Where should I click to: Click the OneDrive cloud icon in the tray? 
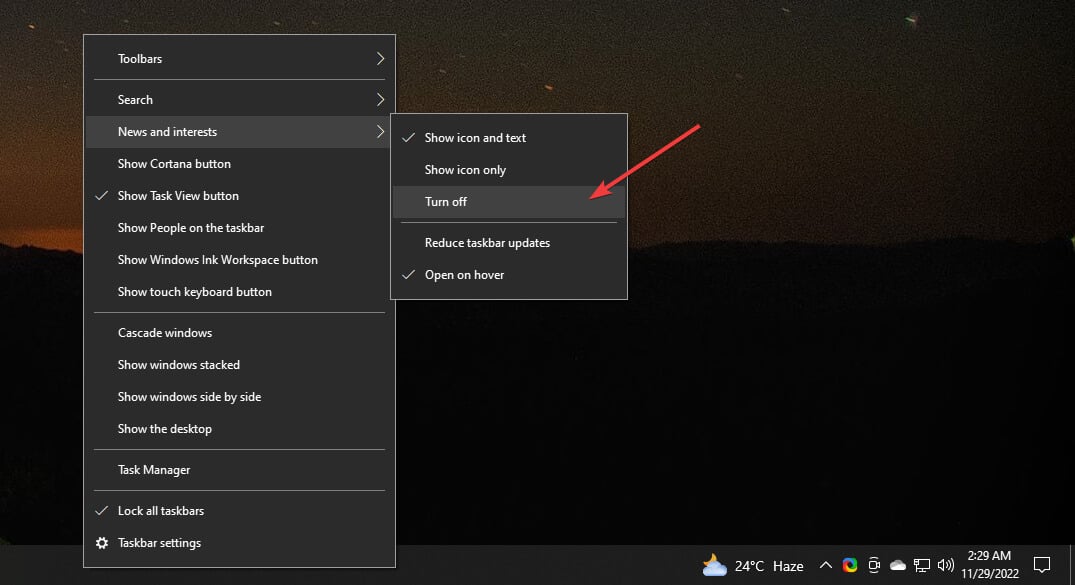coord(897,565)
